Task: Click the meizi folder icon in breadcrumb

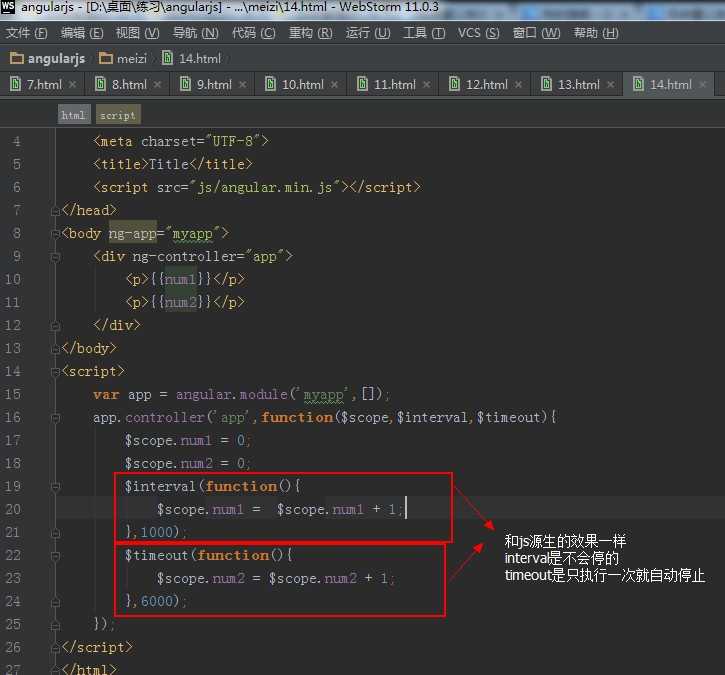Action: pyautogui.click(x=106, y=58)
